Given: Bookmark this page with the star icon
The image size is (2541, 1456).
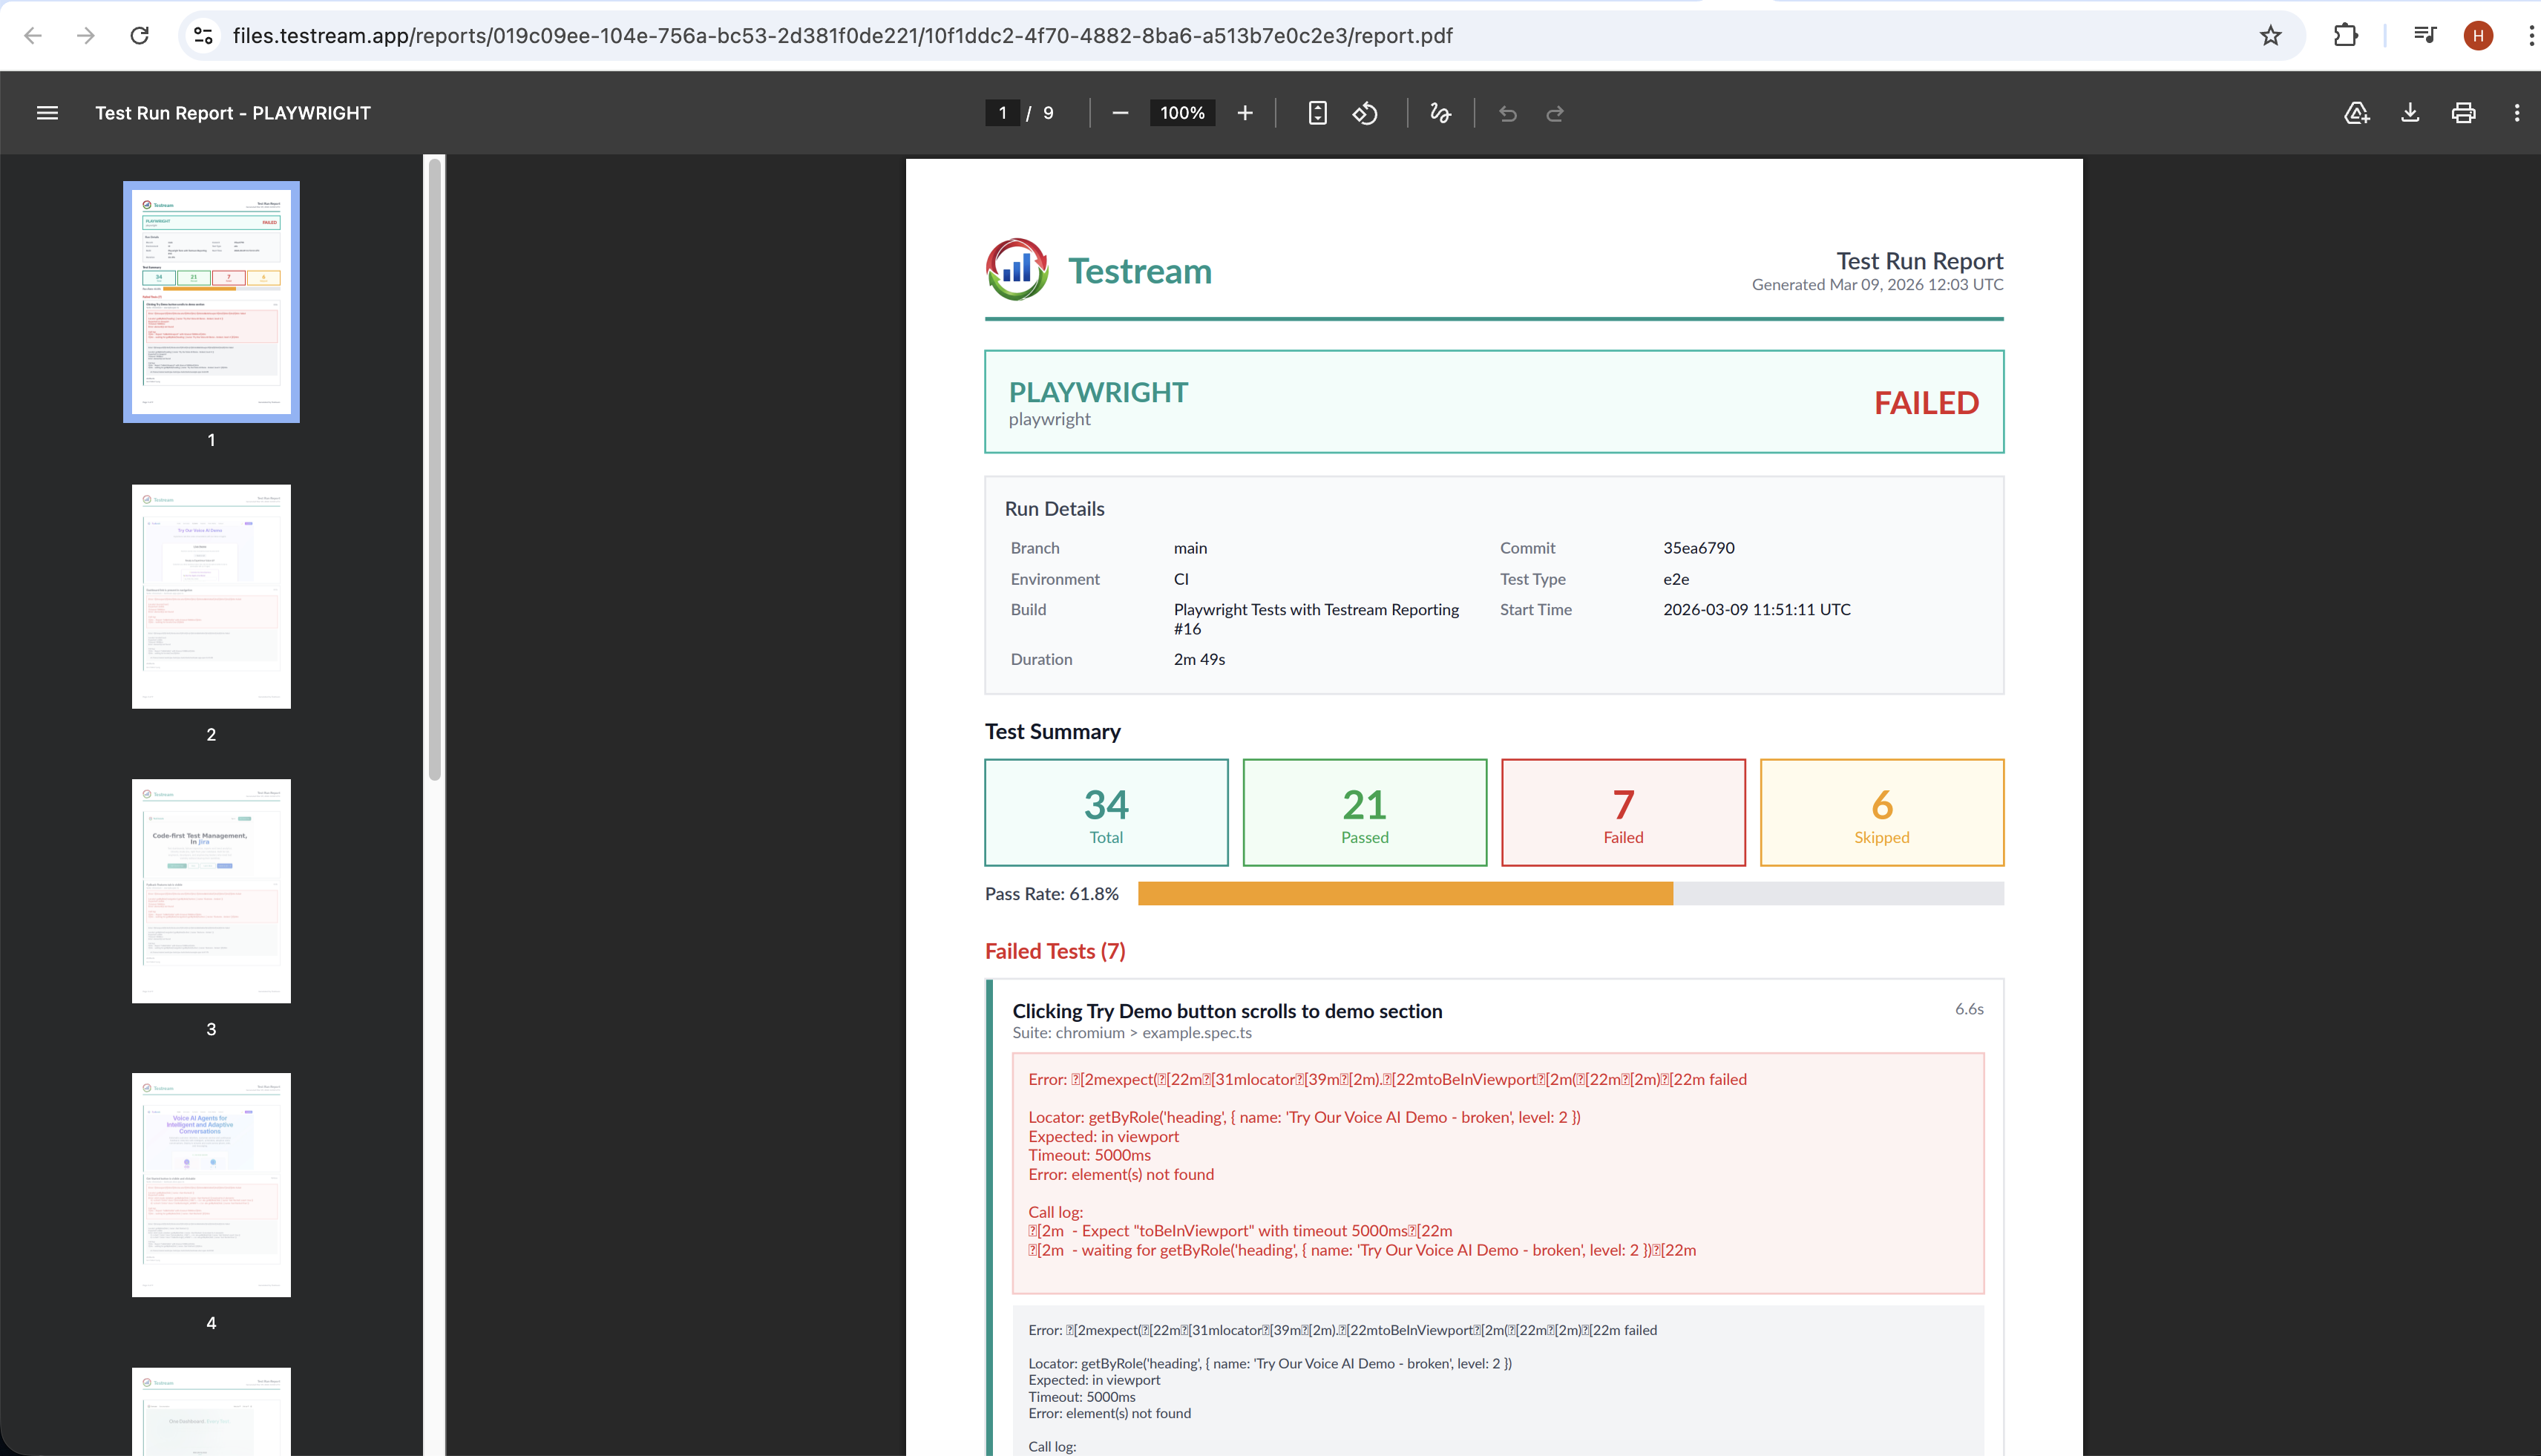Looking at the screenshot, I should [2270, 36].
